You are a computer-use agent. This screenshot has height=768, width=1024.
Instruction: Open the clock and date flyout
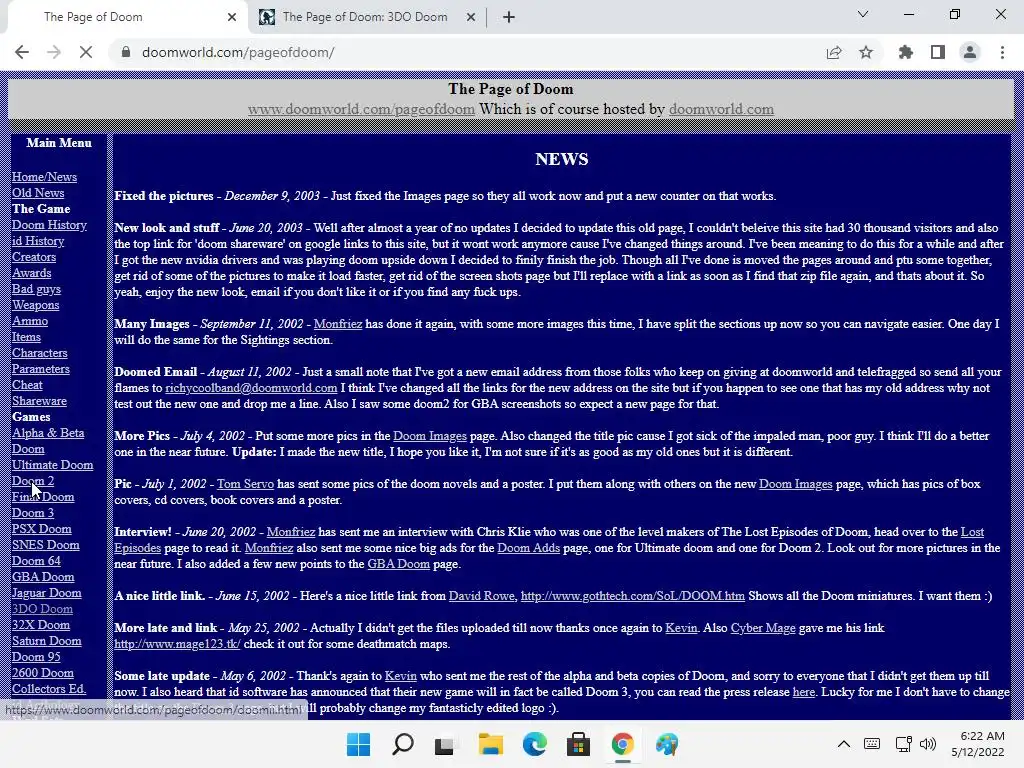coord(978,744)
